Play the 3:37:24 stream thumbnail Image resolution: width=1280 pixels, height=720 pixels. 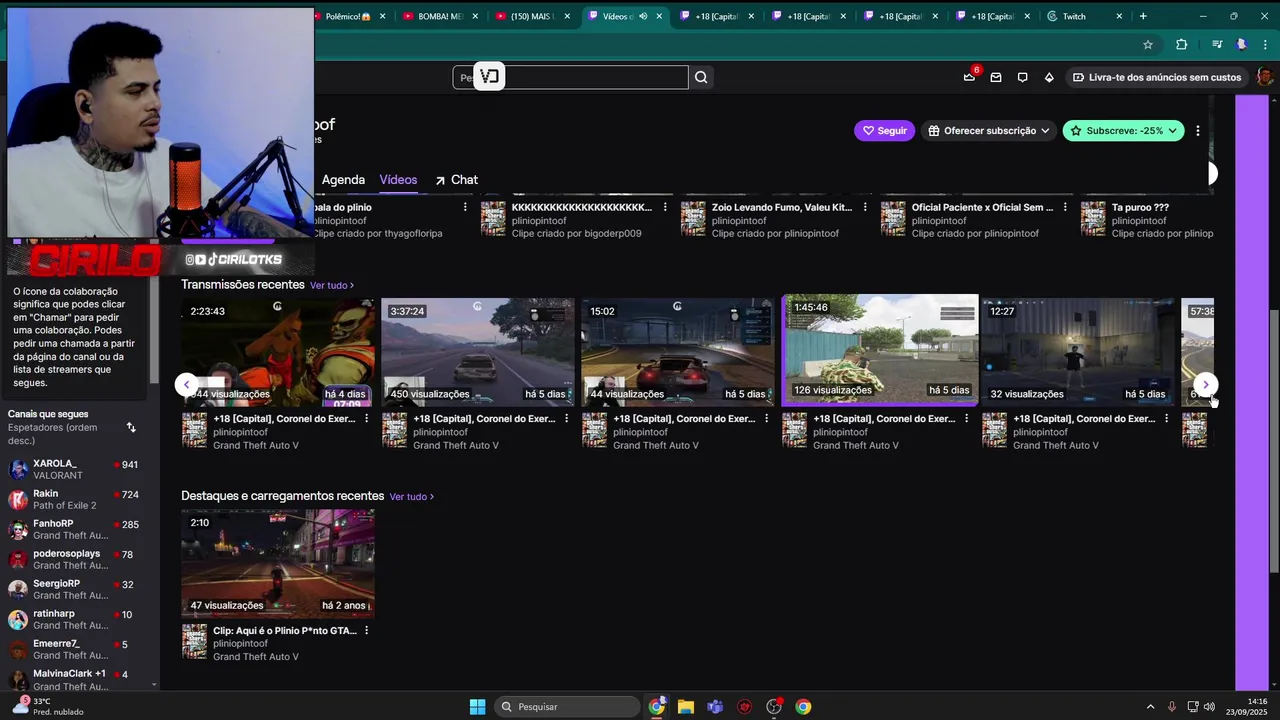pyautogui.click(x=478, y=352)
